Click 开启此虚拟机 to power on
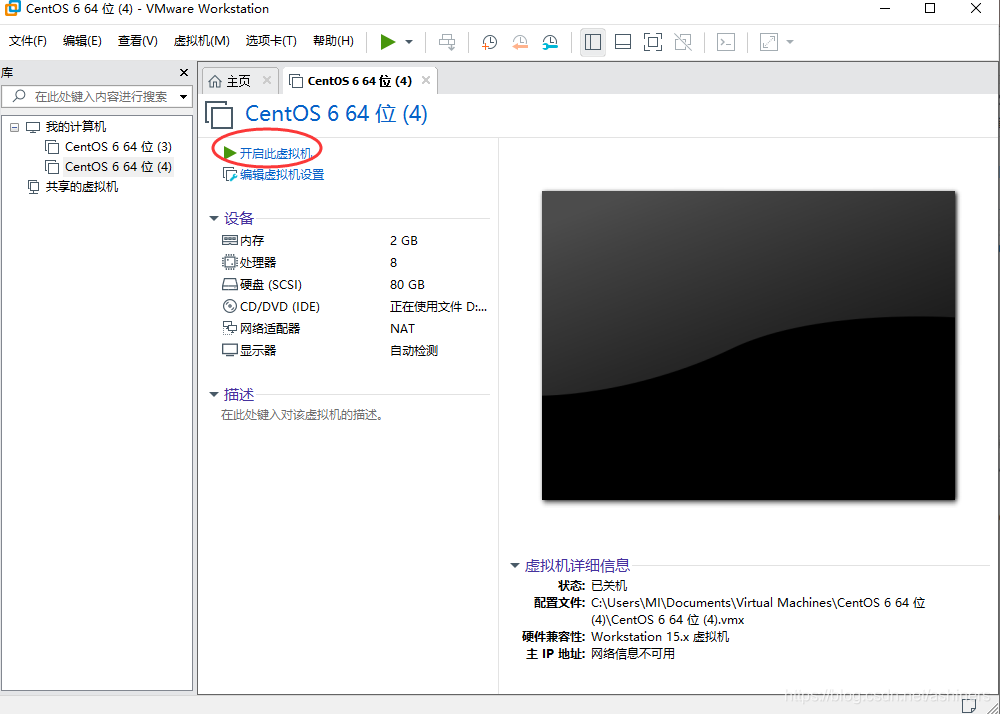1000x714 pixels. click(276, 153)
